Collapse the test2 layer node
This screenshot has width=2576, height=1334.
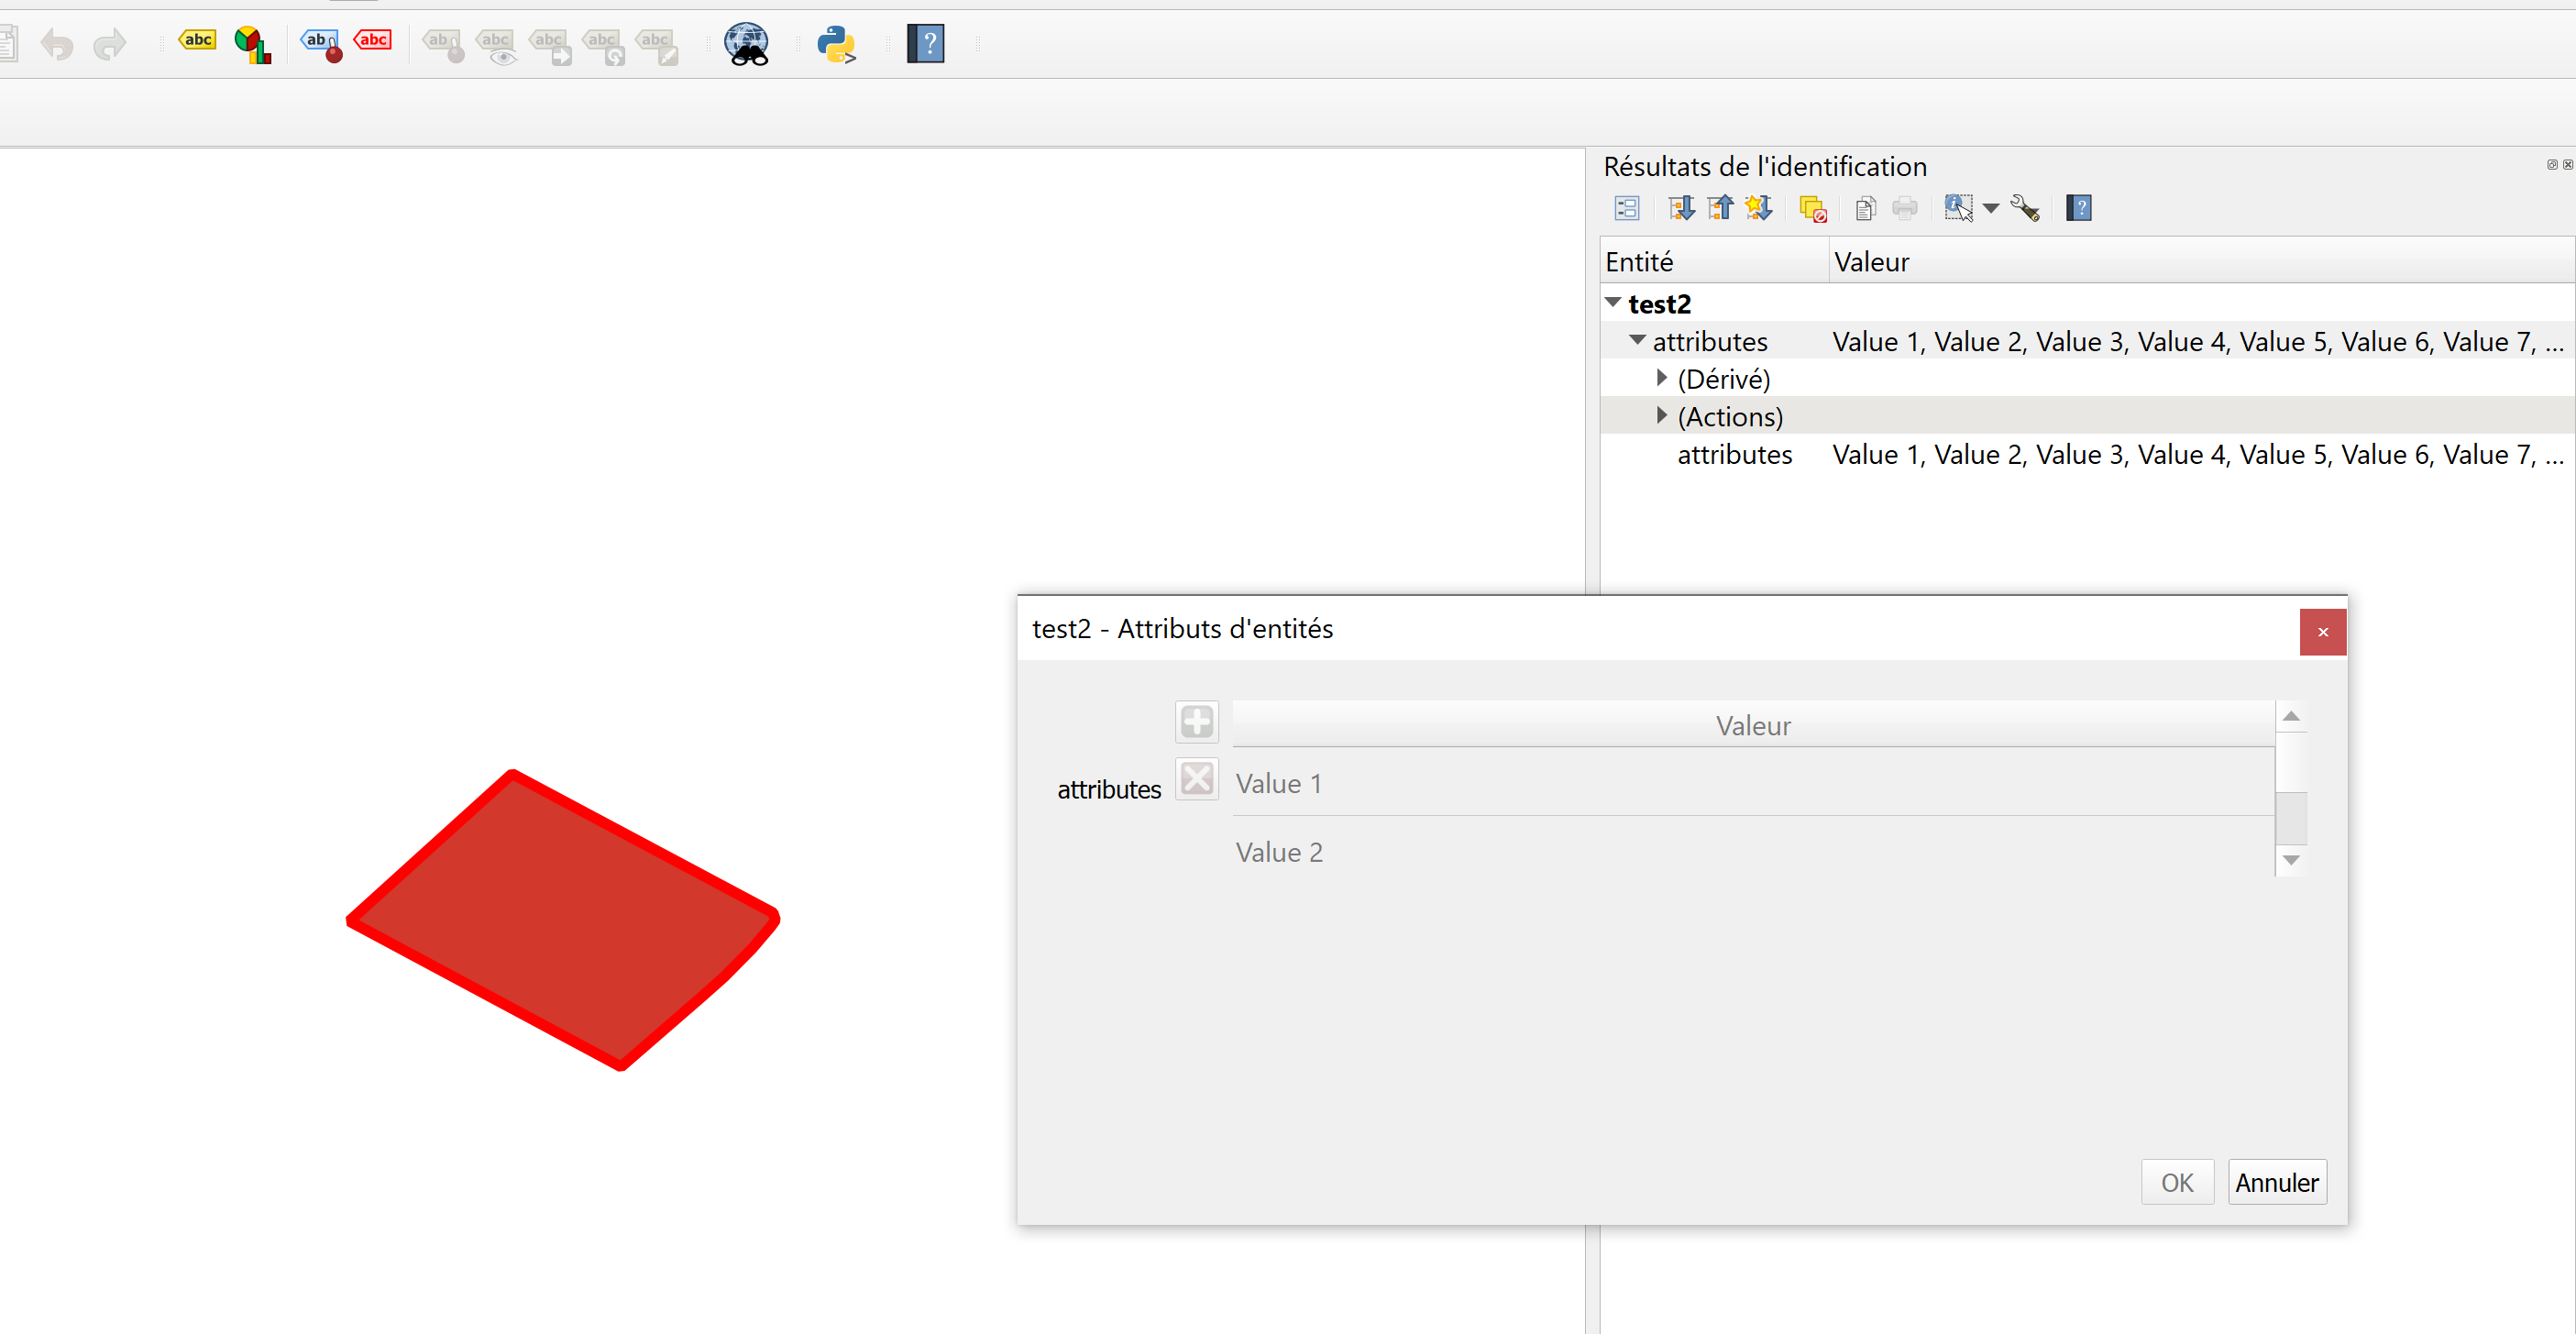1612,302
